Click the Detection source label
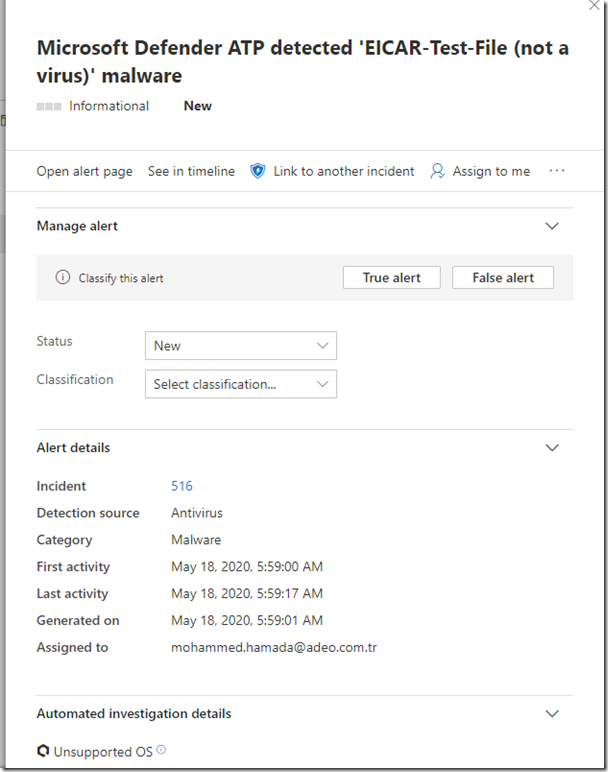608x772 pixels. click(x=88, y=513)
